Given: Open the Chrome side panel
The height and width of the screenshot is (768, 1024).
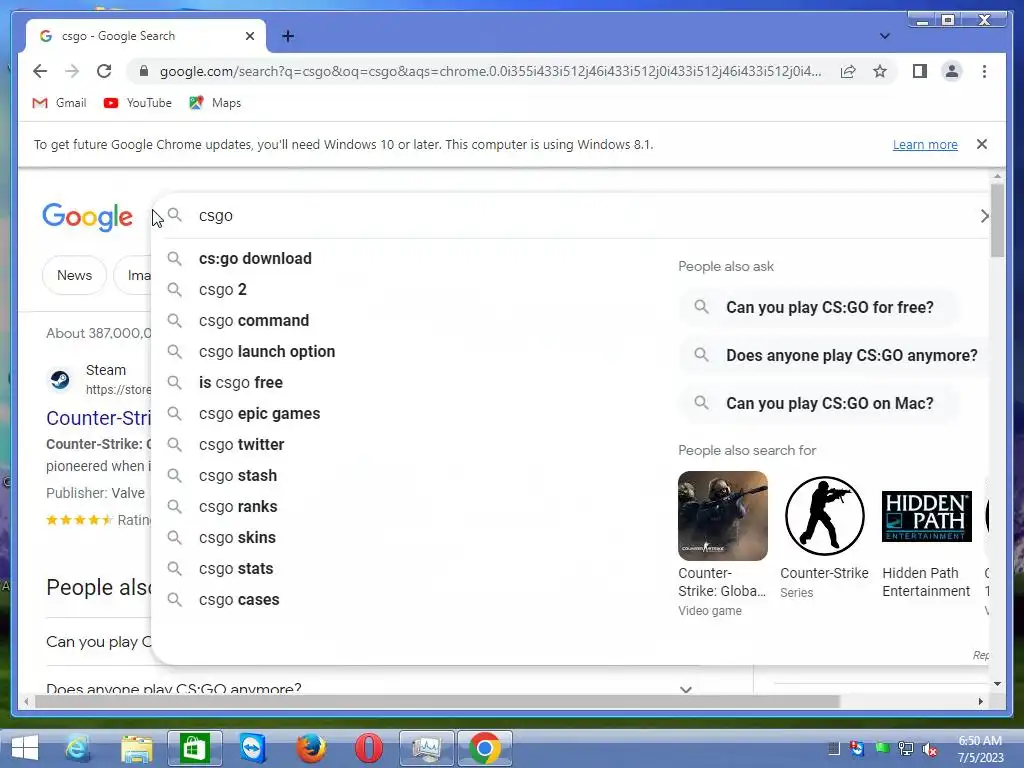Looking at the screenshot, I should [x=920, y=71].
